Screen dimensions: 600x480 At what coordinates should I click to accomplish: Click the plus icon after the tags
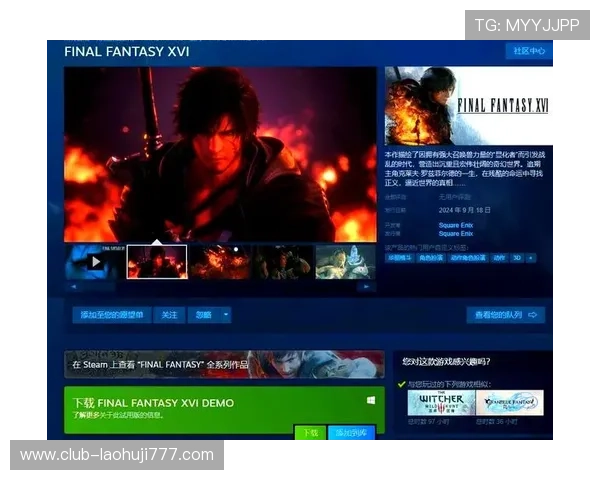[531, 257]
